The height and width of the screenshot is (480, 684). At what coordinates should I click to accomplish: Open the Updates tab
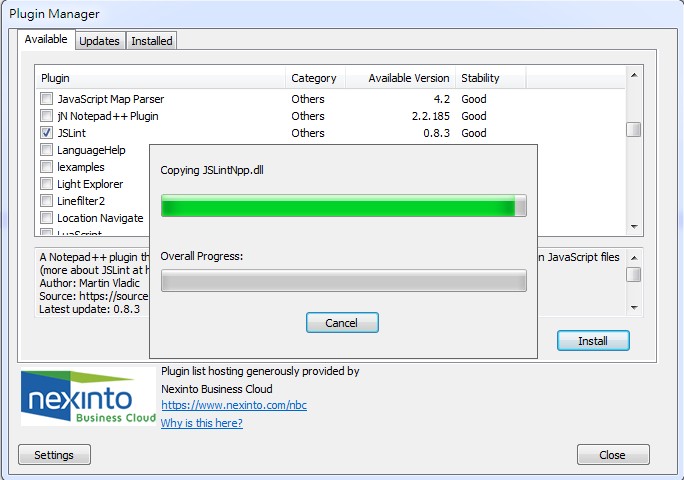pyautogui.click(x=99, y=41)
